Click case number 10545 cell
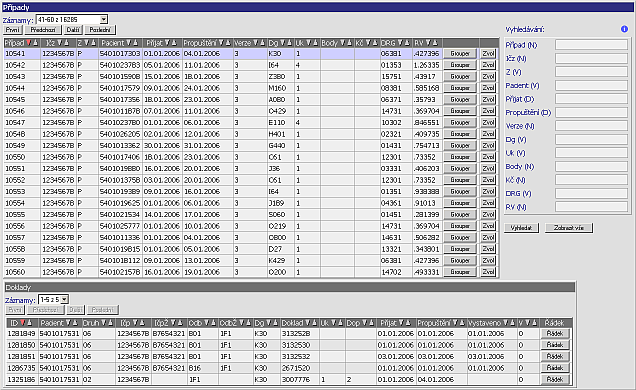 tap(22, 99)
